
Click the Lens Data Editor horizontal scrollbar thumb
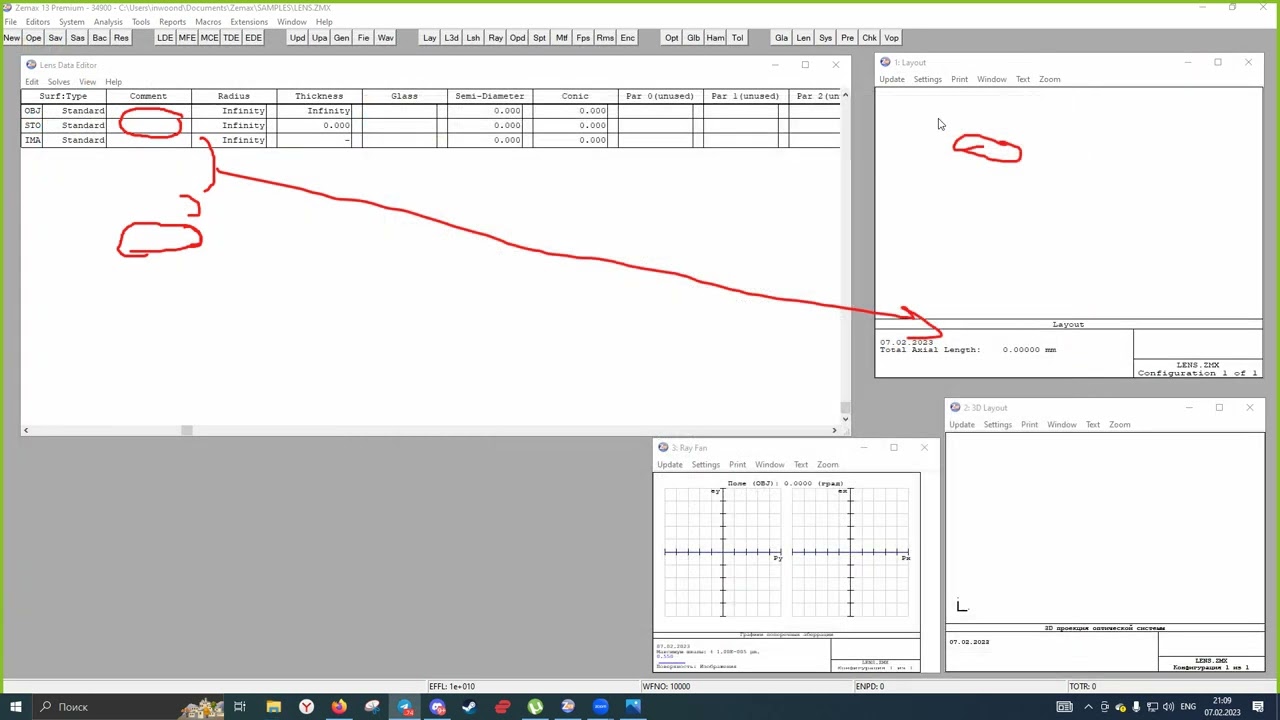[186, 430]
